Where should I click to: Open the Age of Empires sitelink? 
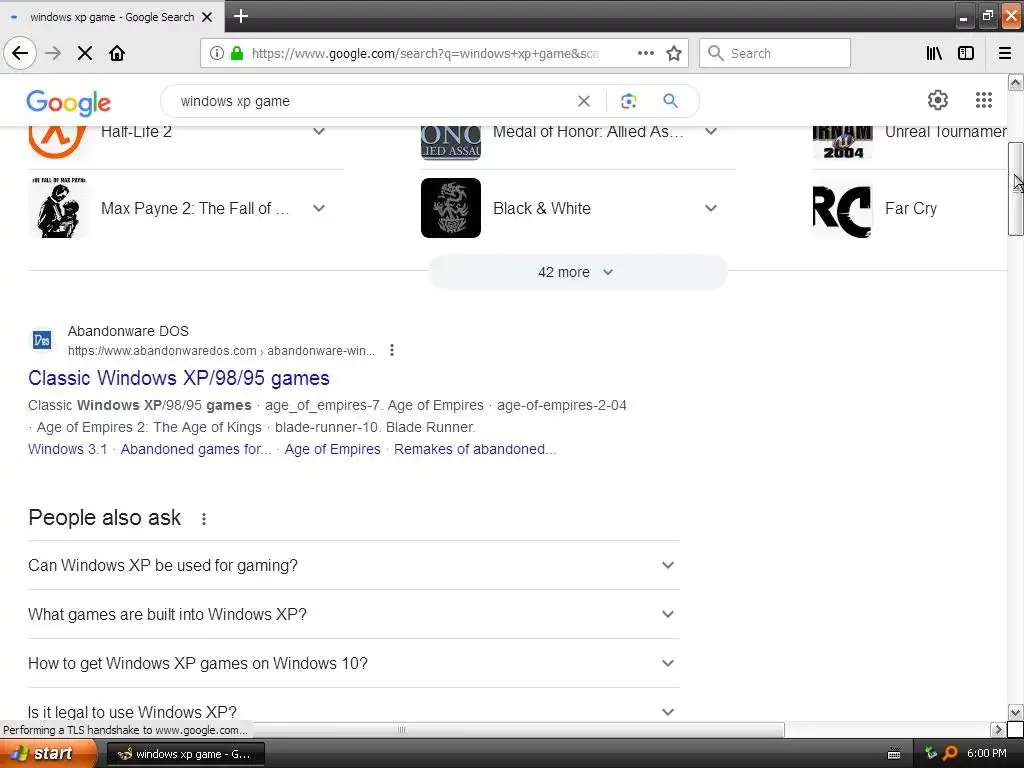point(332,449)
